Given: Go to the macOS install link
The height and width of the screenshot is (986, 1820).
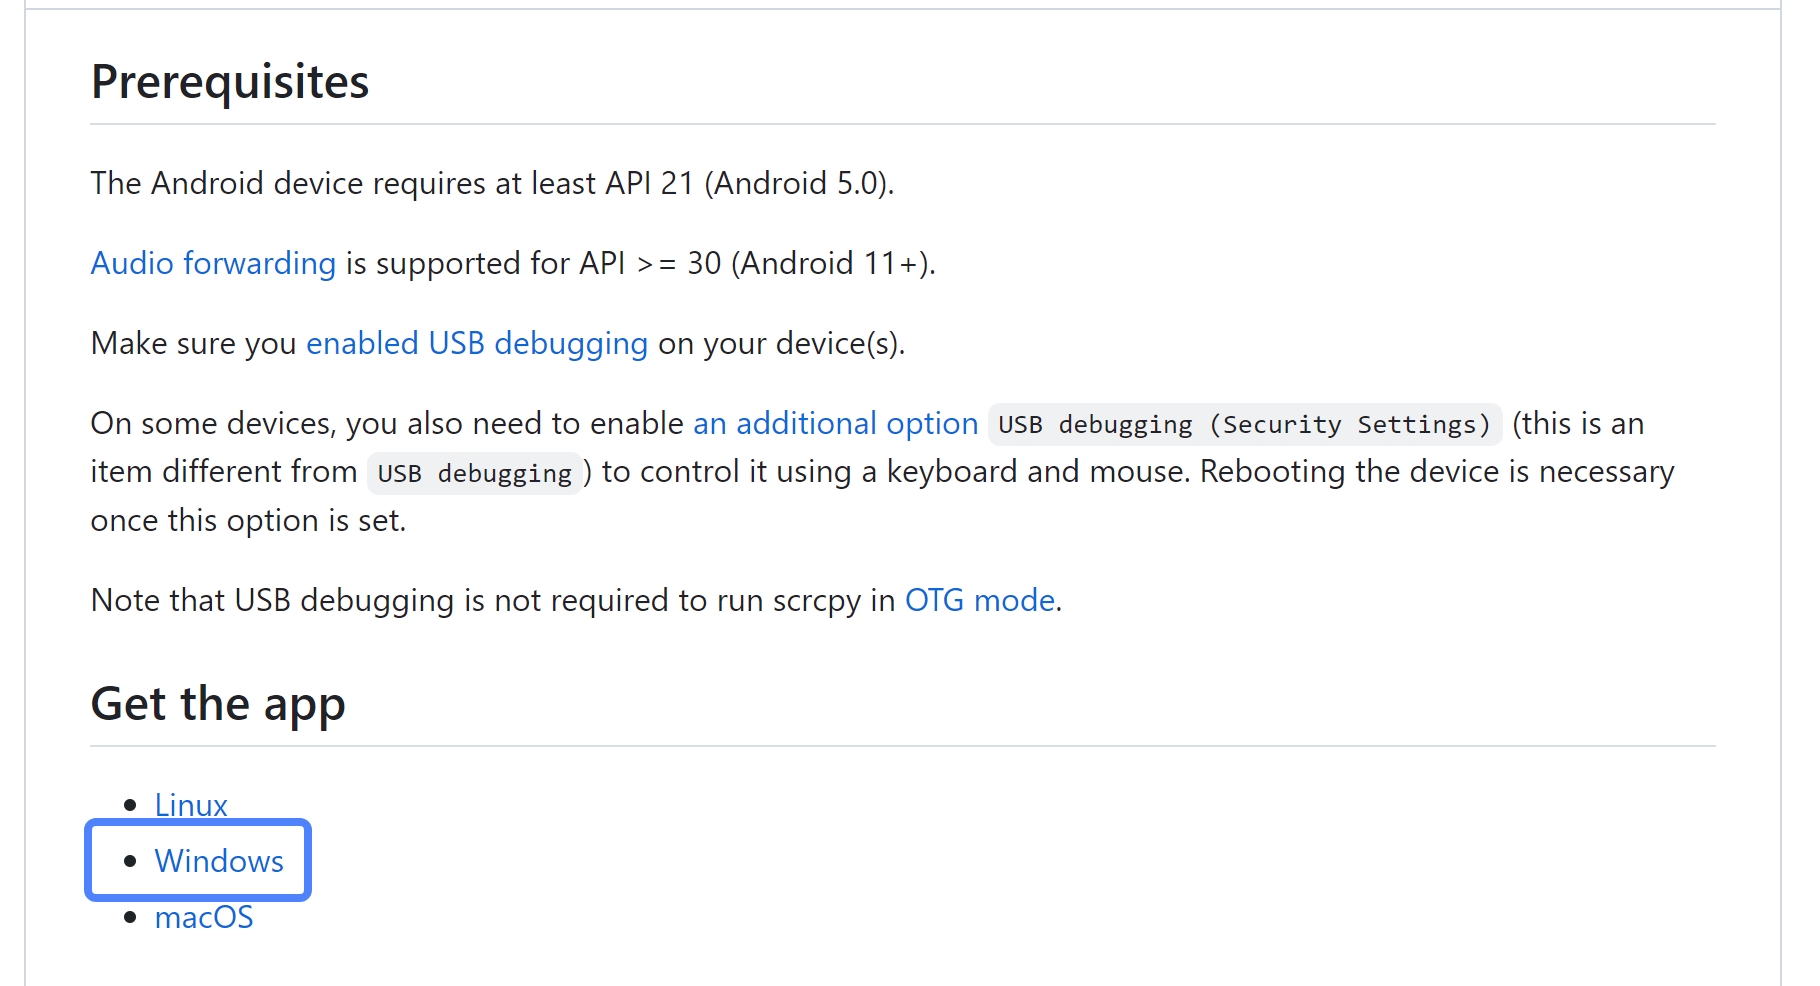Looking at the screenshot, I should 204,917.
